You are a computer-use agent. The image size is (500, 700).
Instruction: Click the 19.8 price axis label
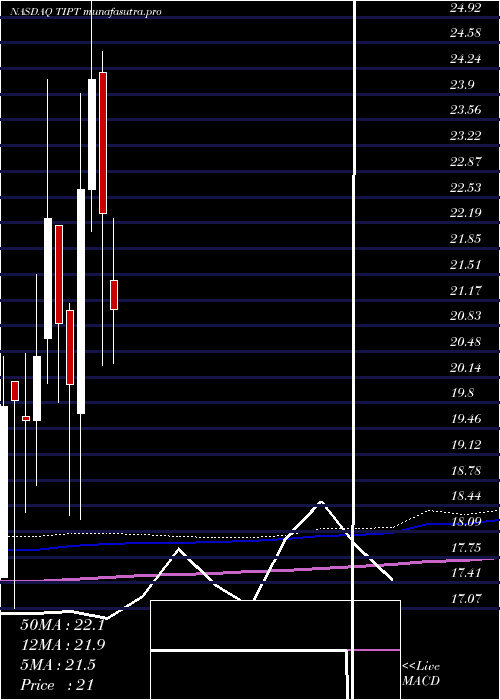click(462, 394)
